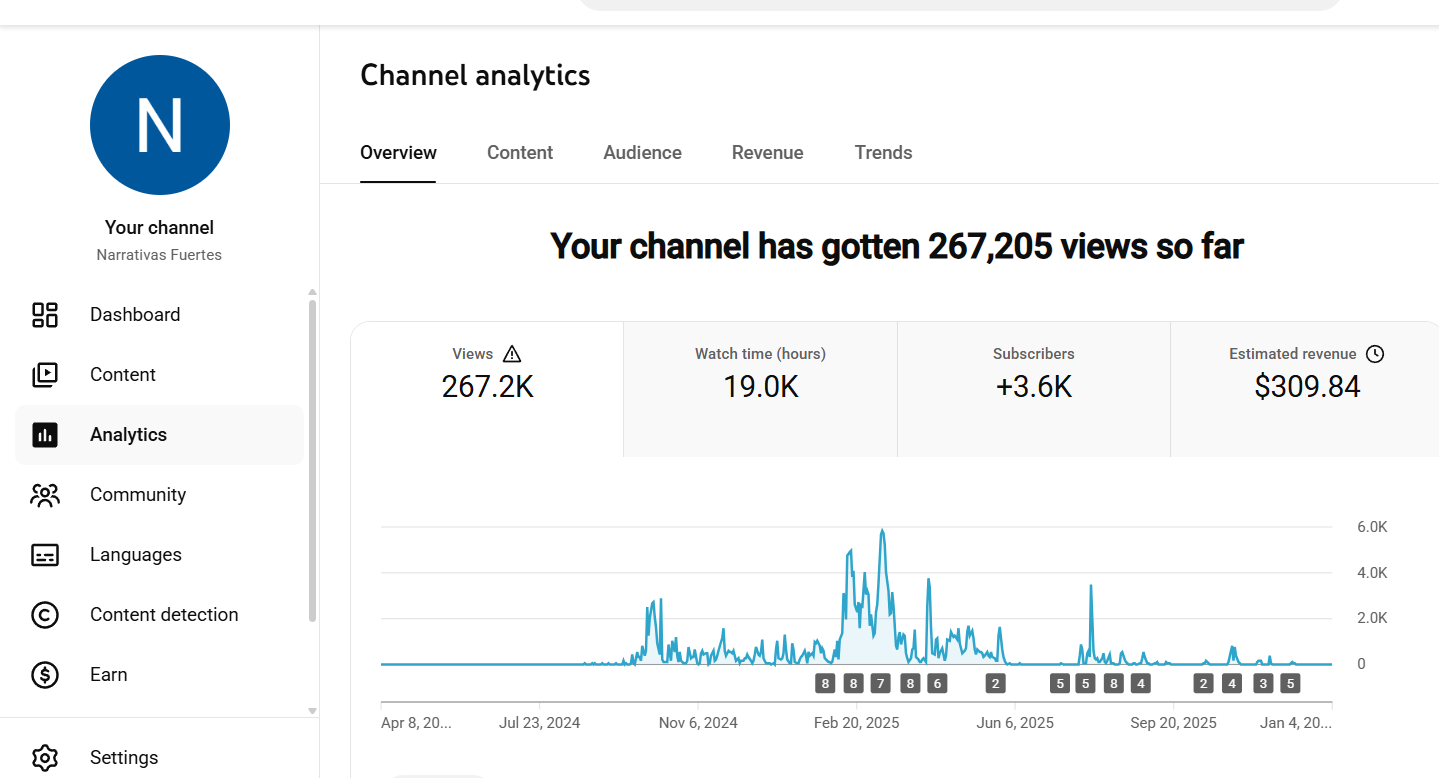Screen dimensions: 1439x778
Task: Click the chart marker labeled 6
Action: pos(936,684)
